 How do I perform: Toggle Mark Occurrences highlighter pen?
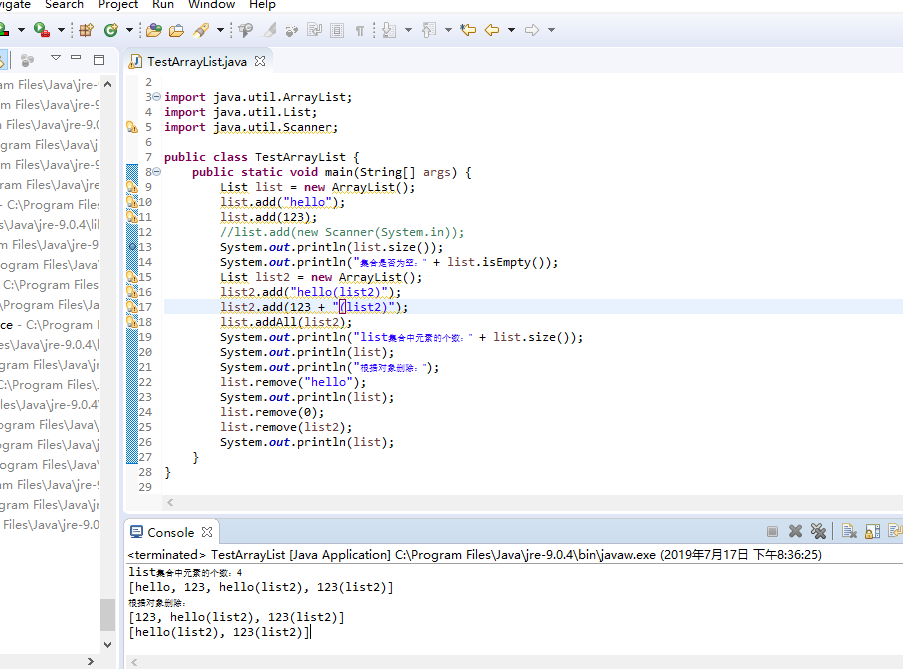click(x=270, y=30)
